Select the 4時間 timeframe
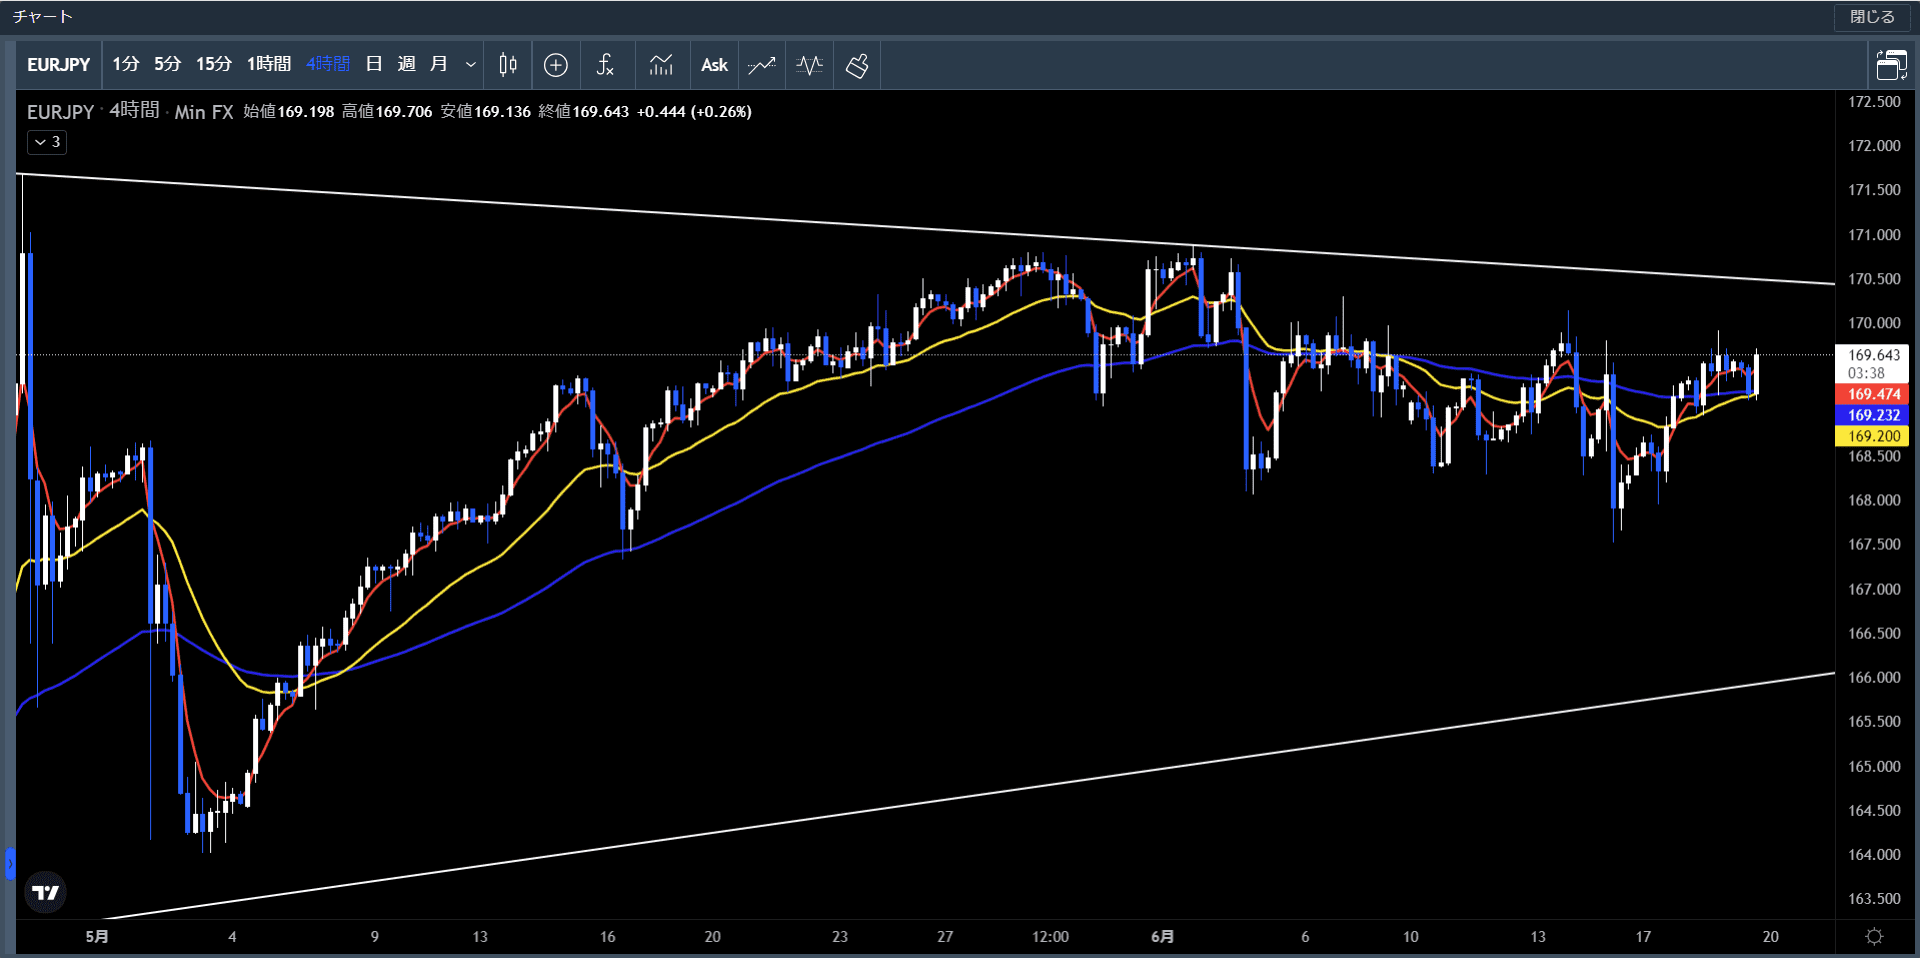 point(328,65)
